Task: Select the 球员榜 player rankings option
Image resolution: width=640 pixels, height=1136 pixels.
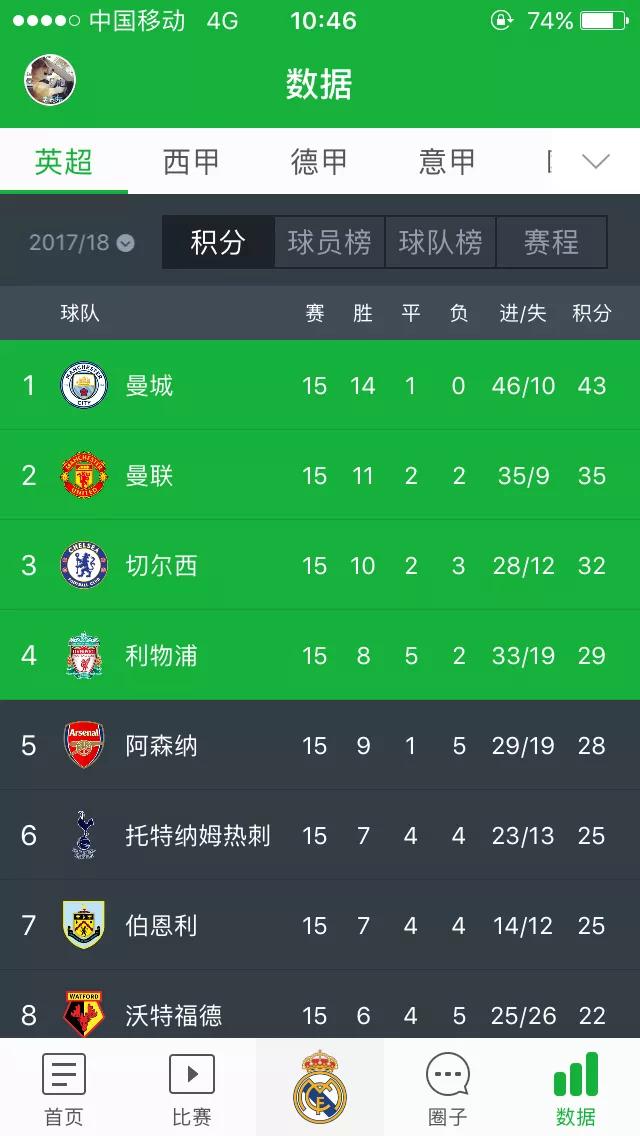Action: coord(328,242)
